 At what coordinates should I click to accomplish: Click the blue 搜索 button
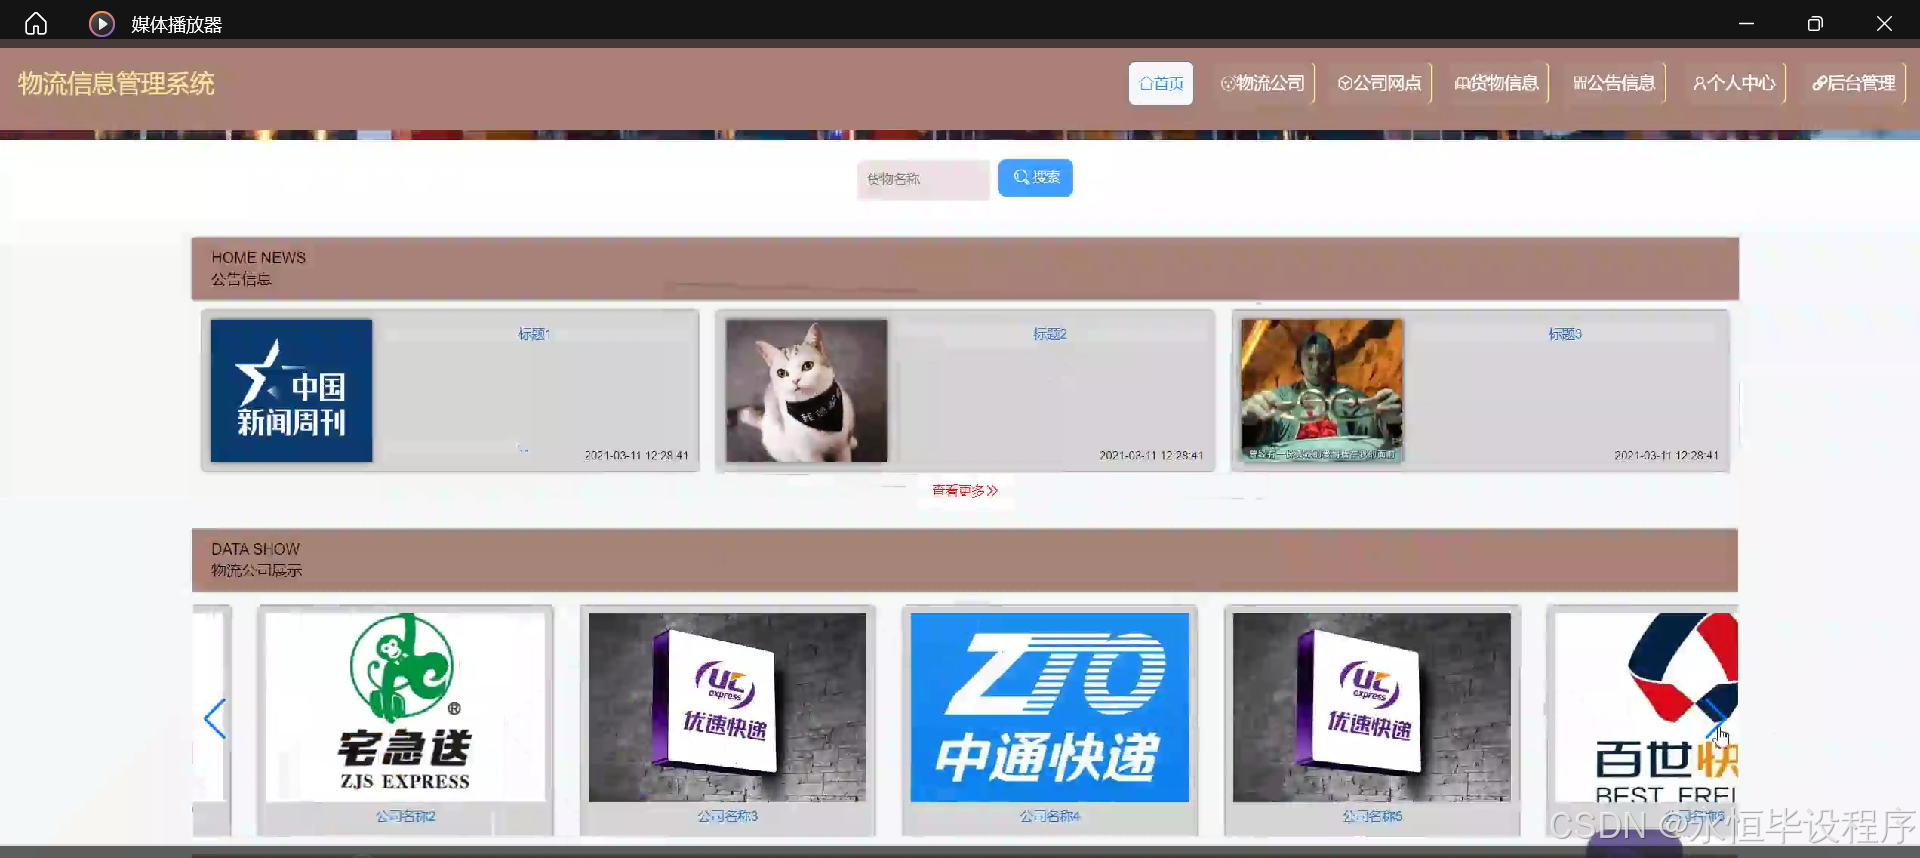[1035, 177]
